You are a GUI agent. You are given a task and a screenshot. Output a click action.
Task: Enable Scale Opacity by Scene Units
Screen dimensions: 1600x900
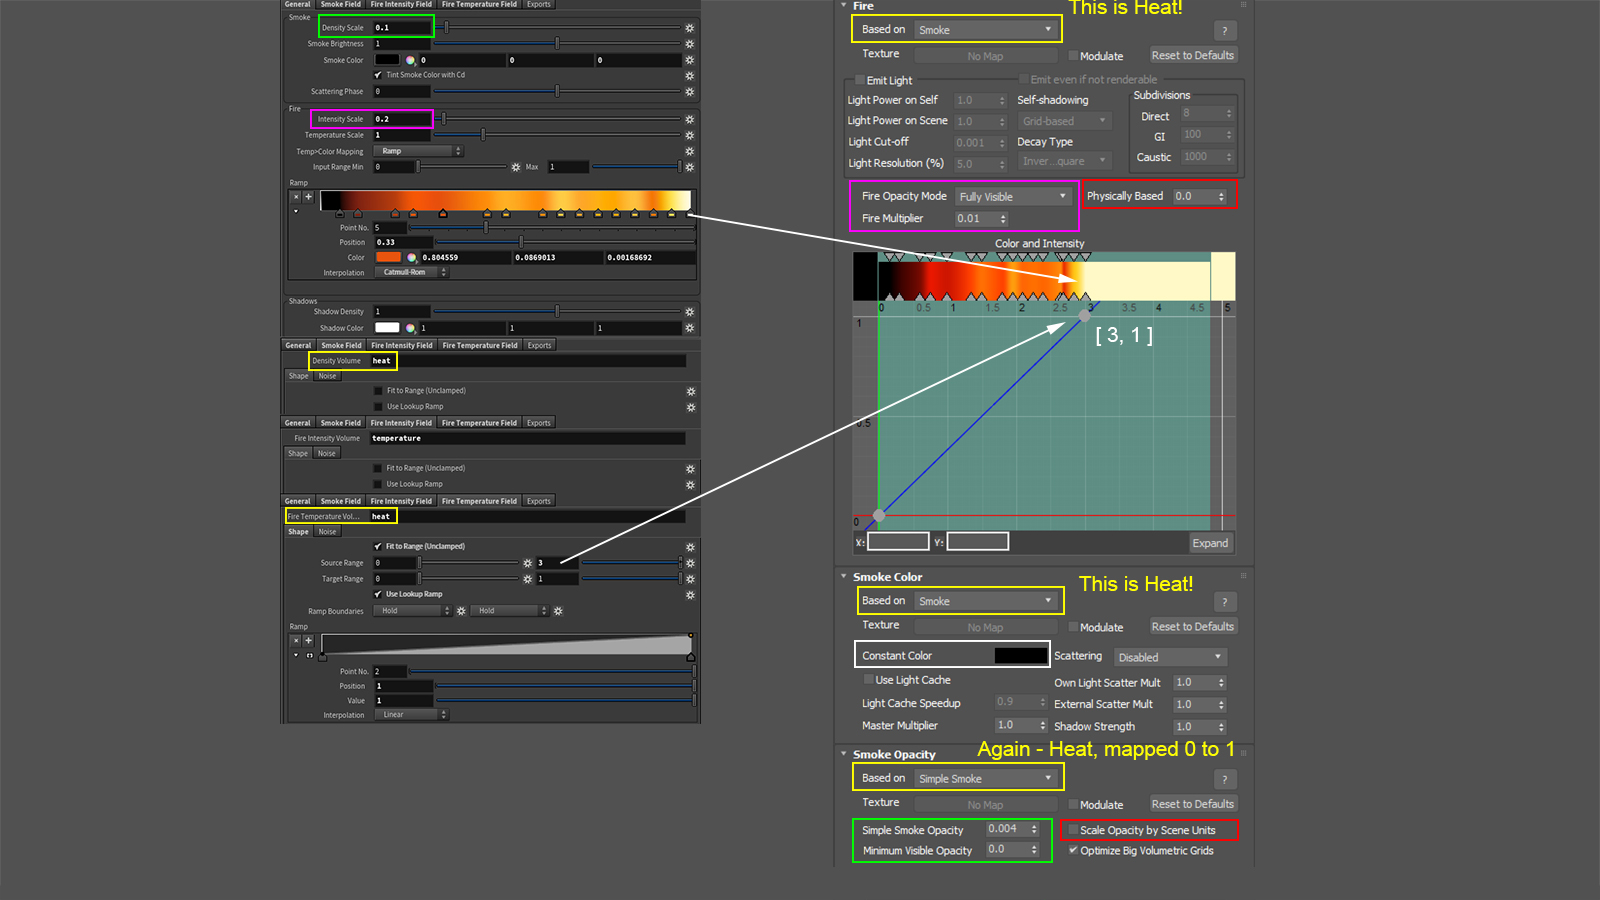[1073, 830]
